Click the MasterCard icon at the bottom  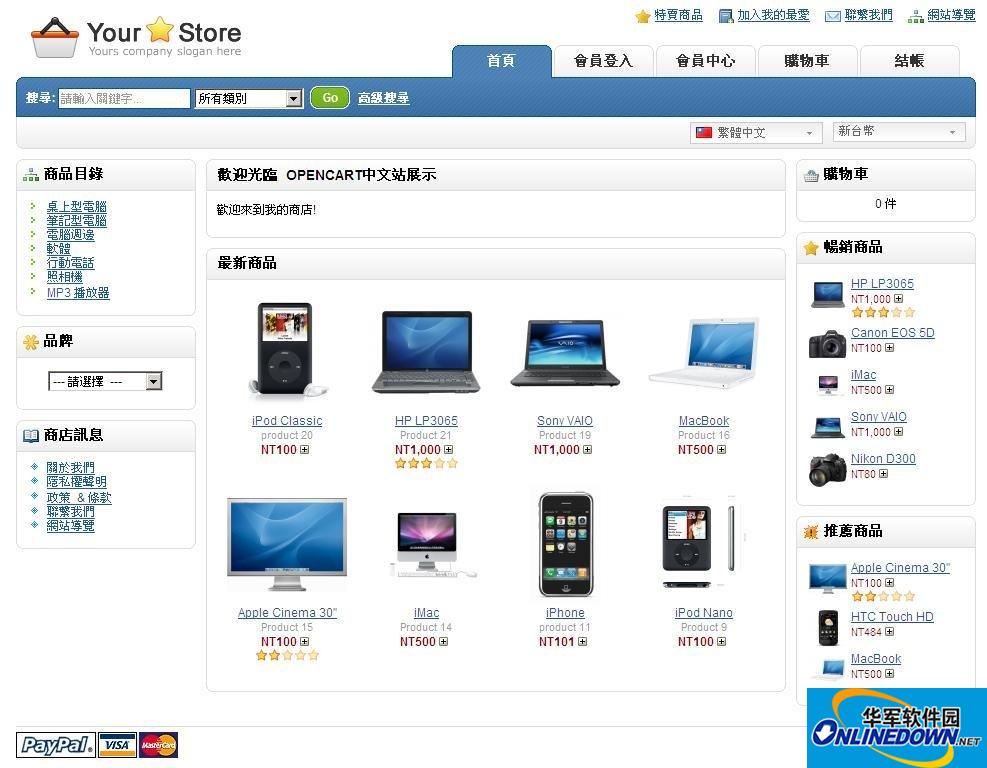click(158, 745)
